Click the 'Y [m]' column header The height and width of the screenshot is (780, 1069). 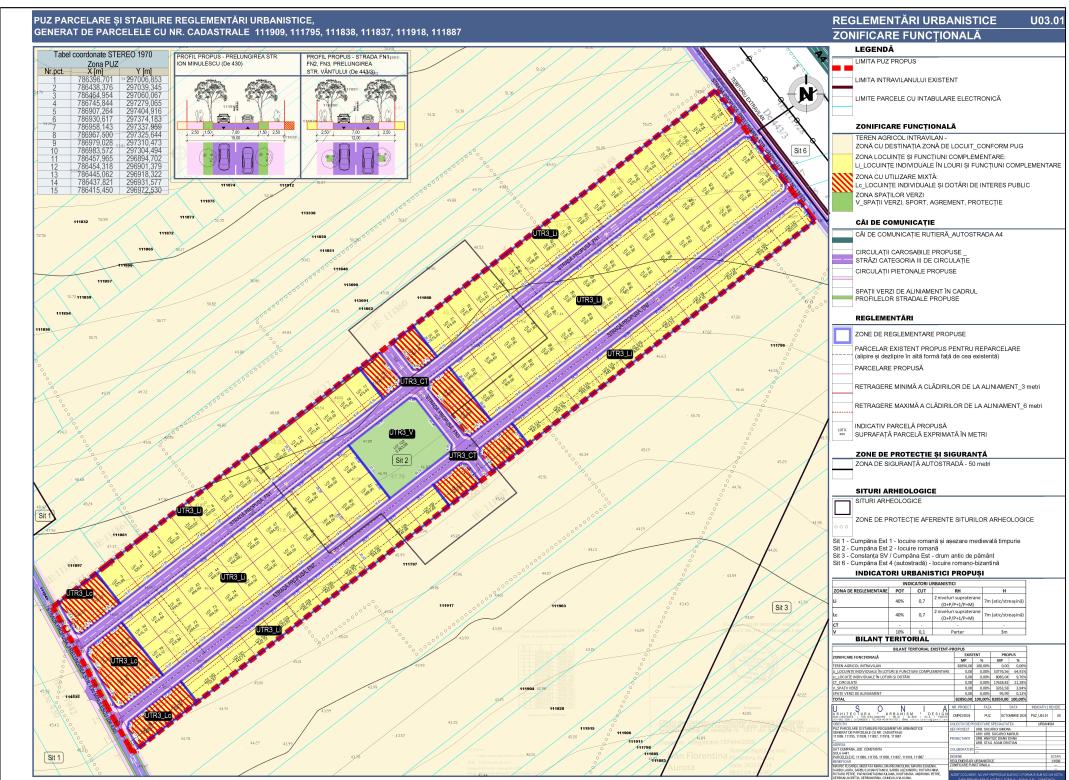(145, 72)
